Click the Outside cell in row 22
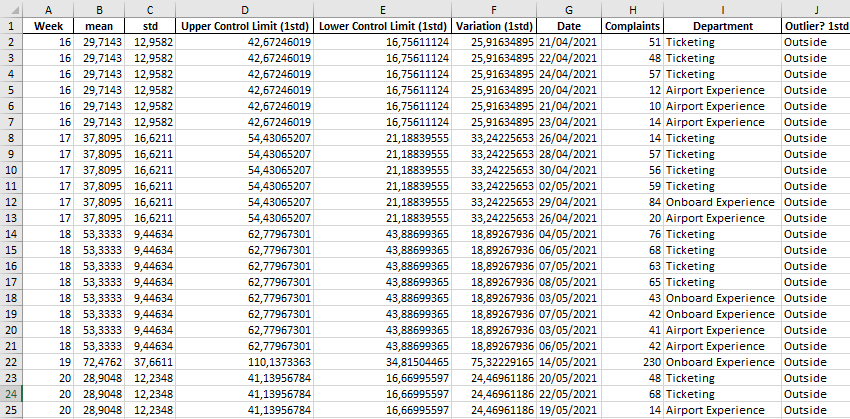 pyautogui.click(x=816, y=362)
